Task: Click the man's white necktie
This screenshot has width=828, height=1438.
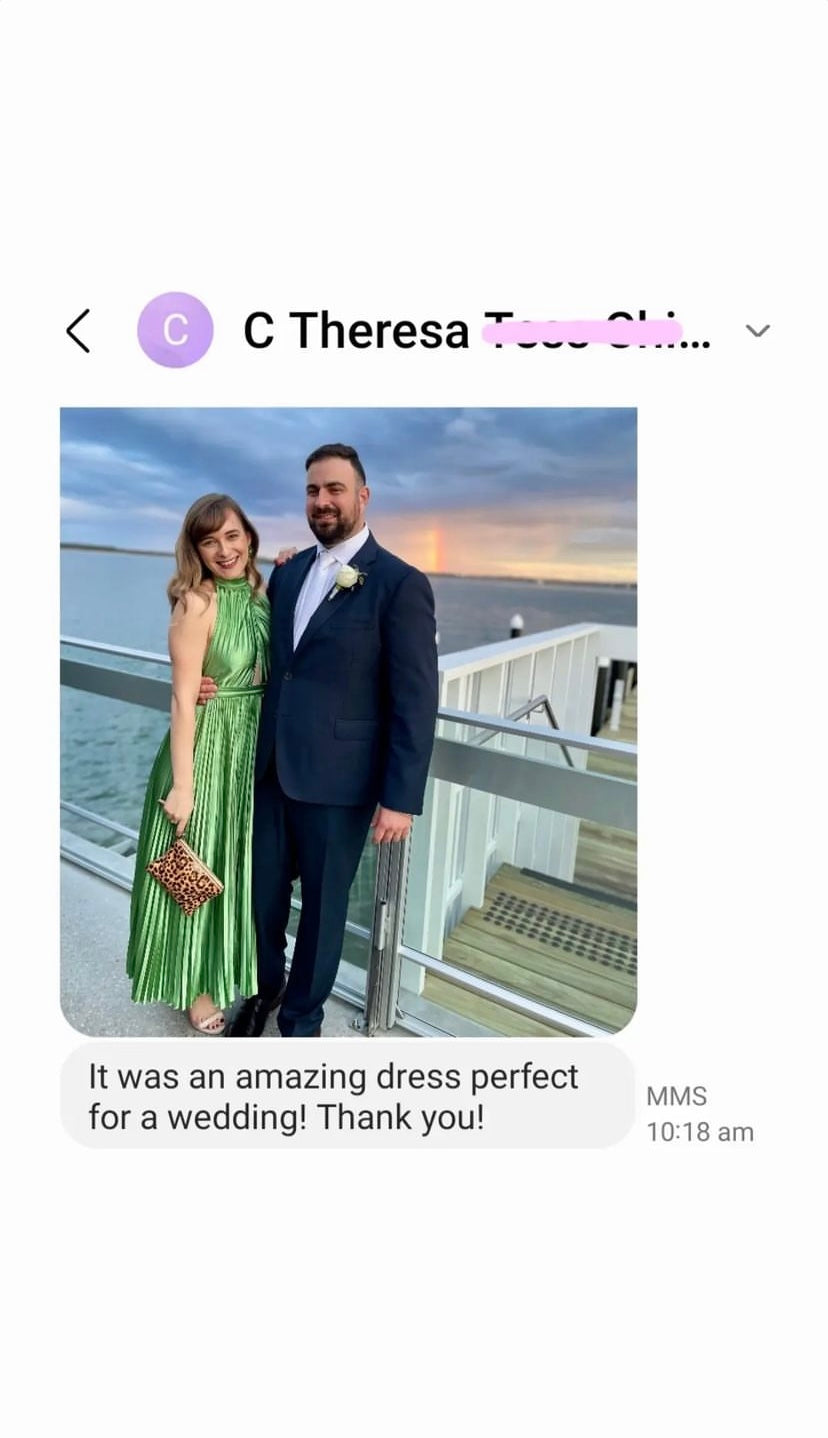Action: click(x=313, y=592)
